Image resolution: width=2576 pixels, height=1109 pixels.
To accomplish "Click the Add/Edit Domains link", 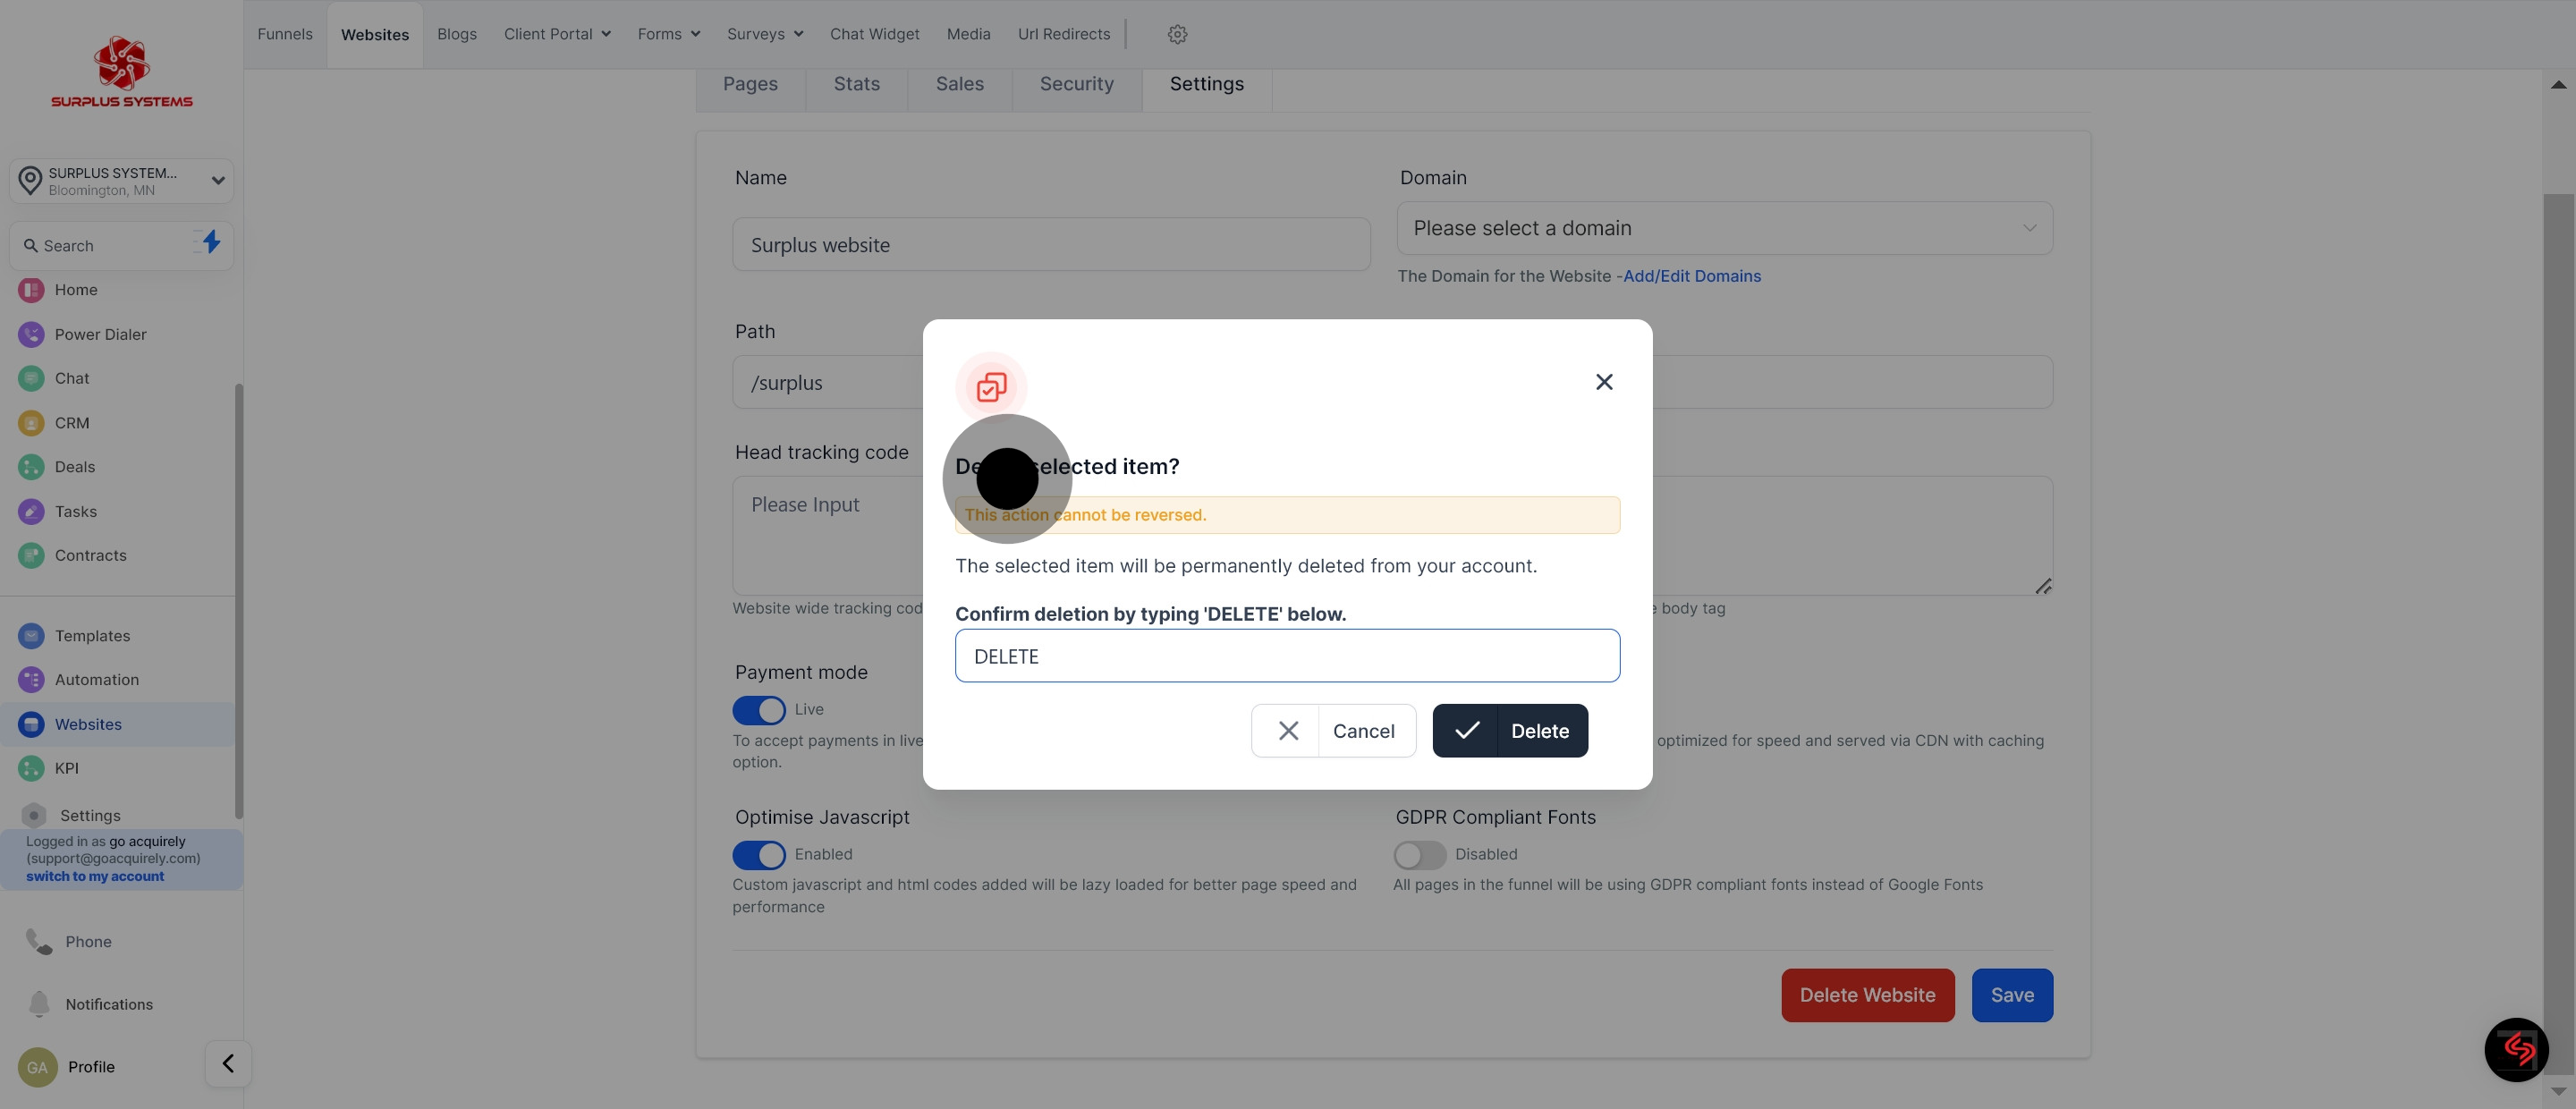I will [1691, 276].
